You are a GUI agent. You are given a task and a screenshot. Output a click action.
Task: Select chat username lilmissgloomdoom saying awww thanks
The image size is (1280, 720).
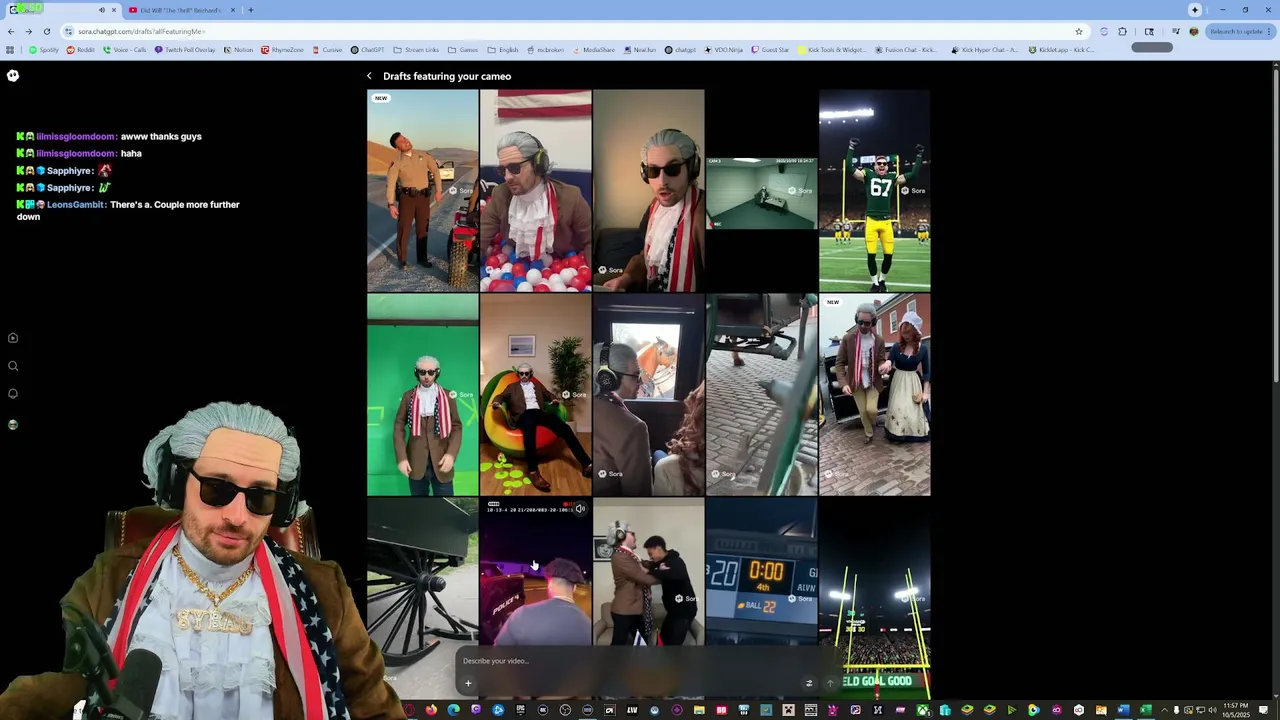click(76, 136)
